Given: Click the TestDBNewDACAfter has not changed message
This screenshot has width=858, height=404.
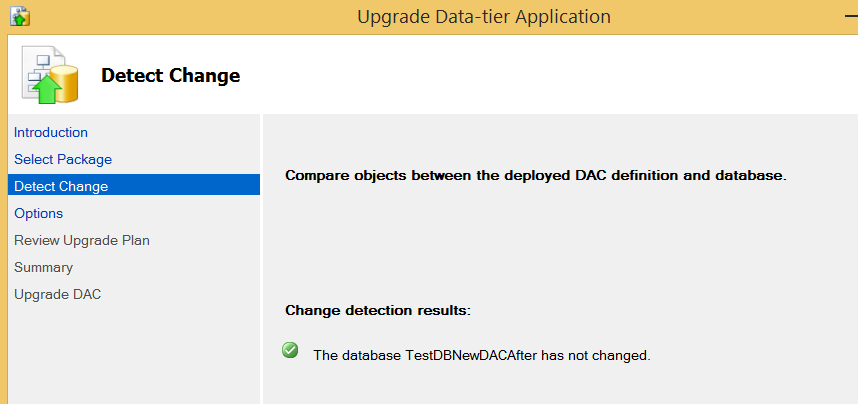Looking at the screenshot, I should point(482,355).
